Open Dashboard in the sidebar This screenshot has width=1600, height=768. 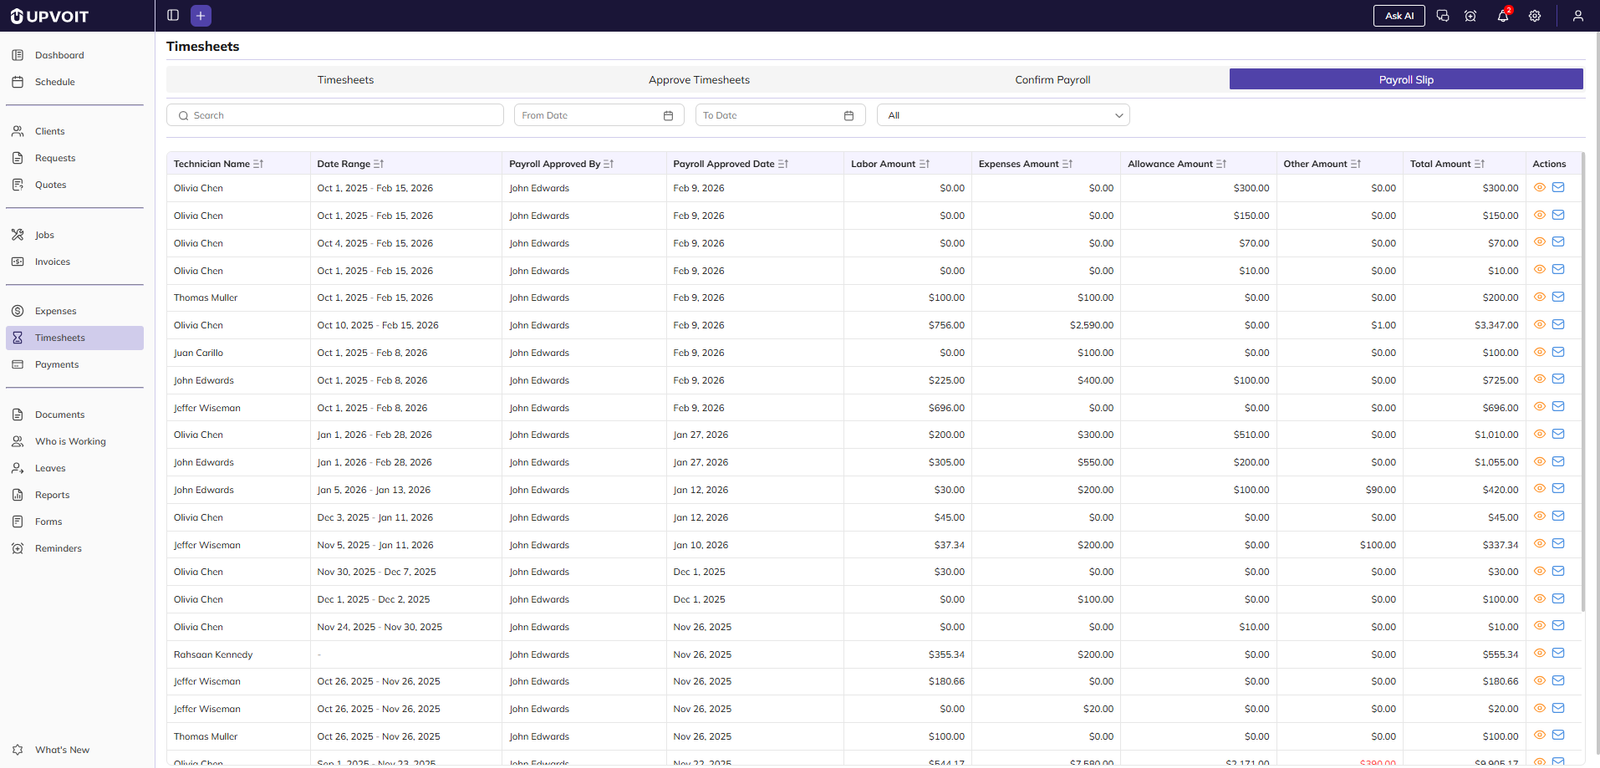pyautogui.click(x=75, y=55)
